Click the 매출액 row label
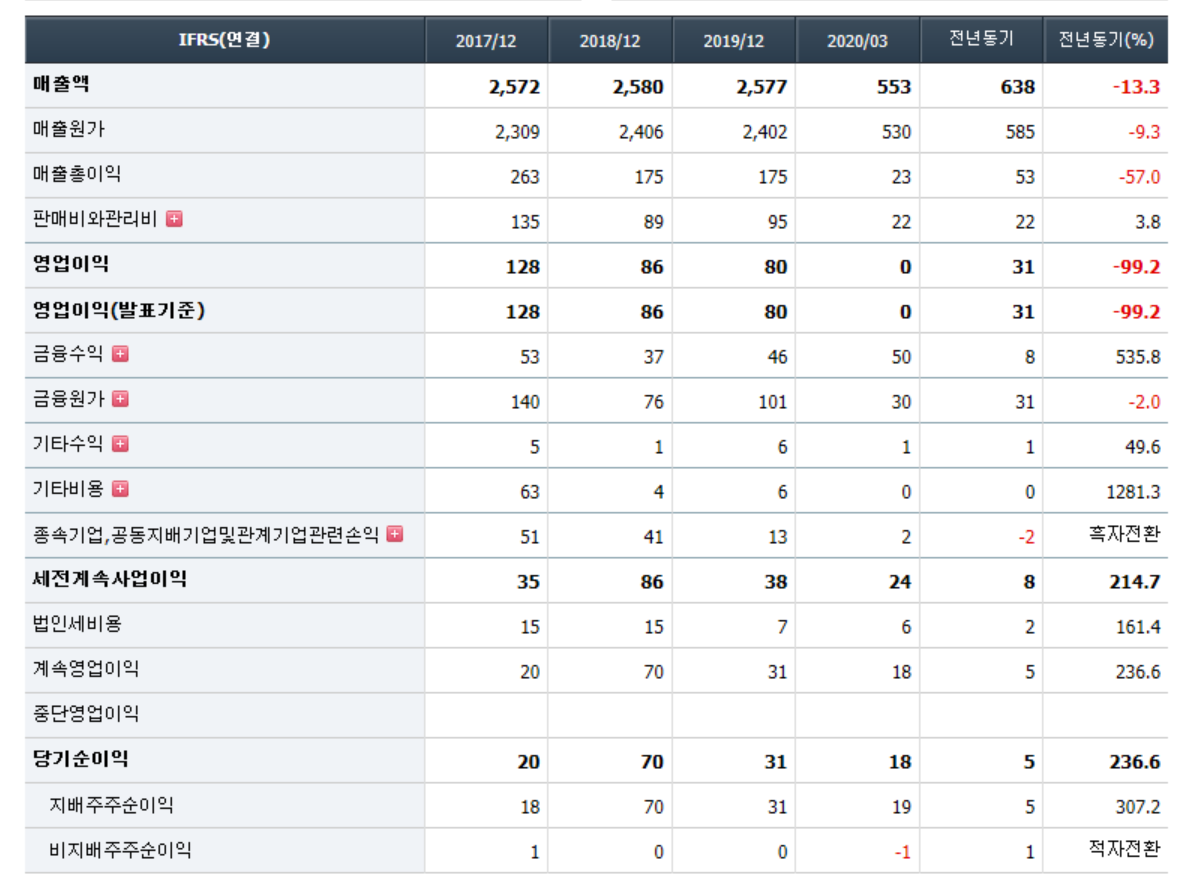This screenshot has height=889, width=1188. point(61,84)
